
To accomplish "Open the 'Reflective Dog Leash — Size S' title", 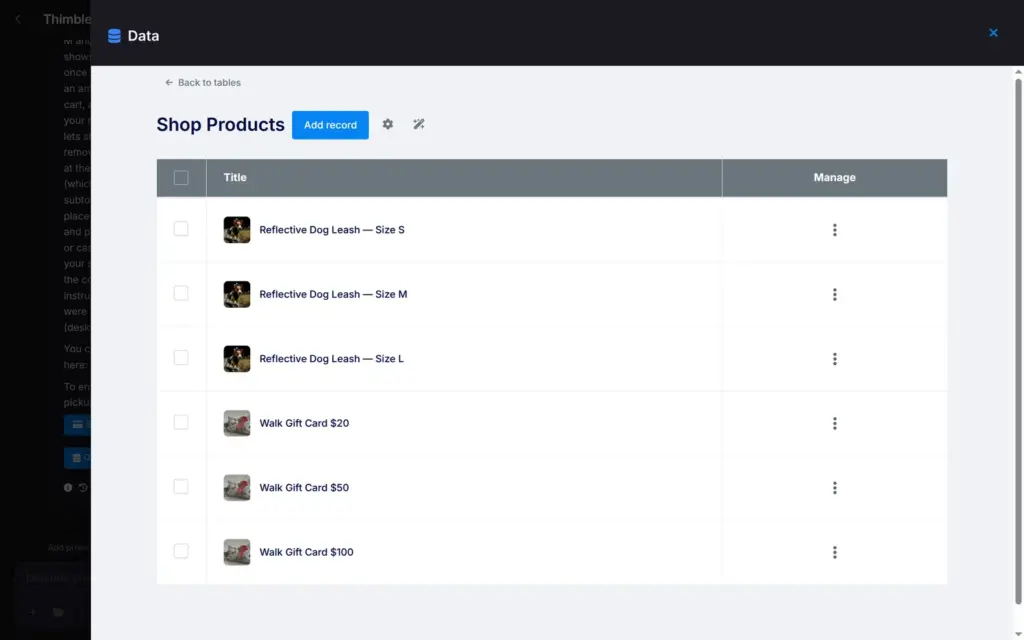I will coord(332,230).
